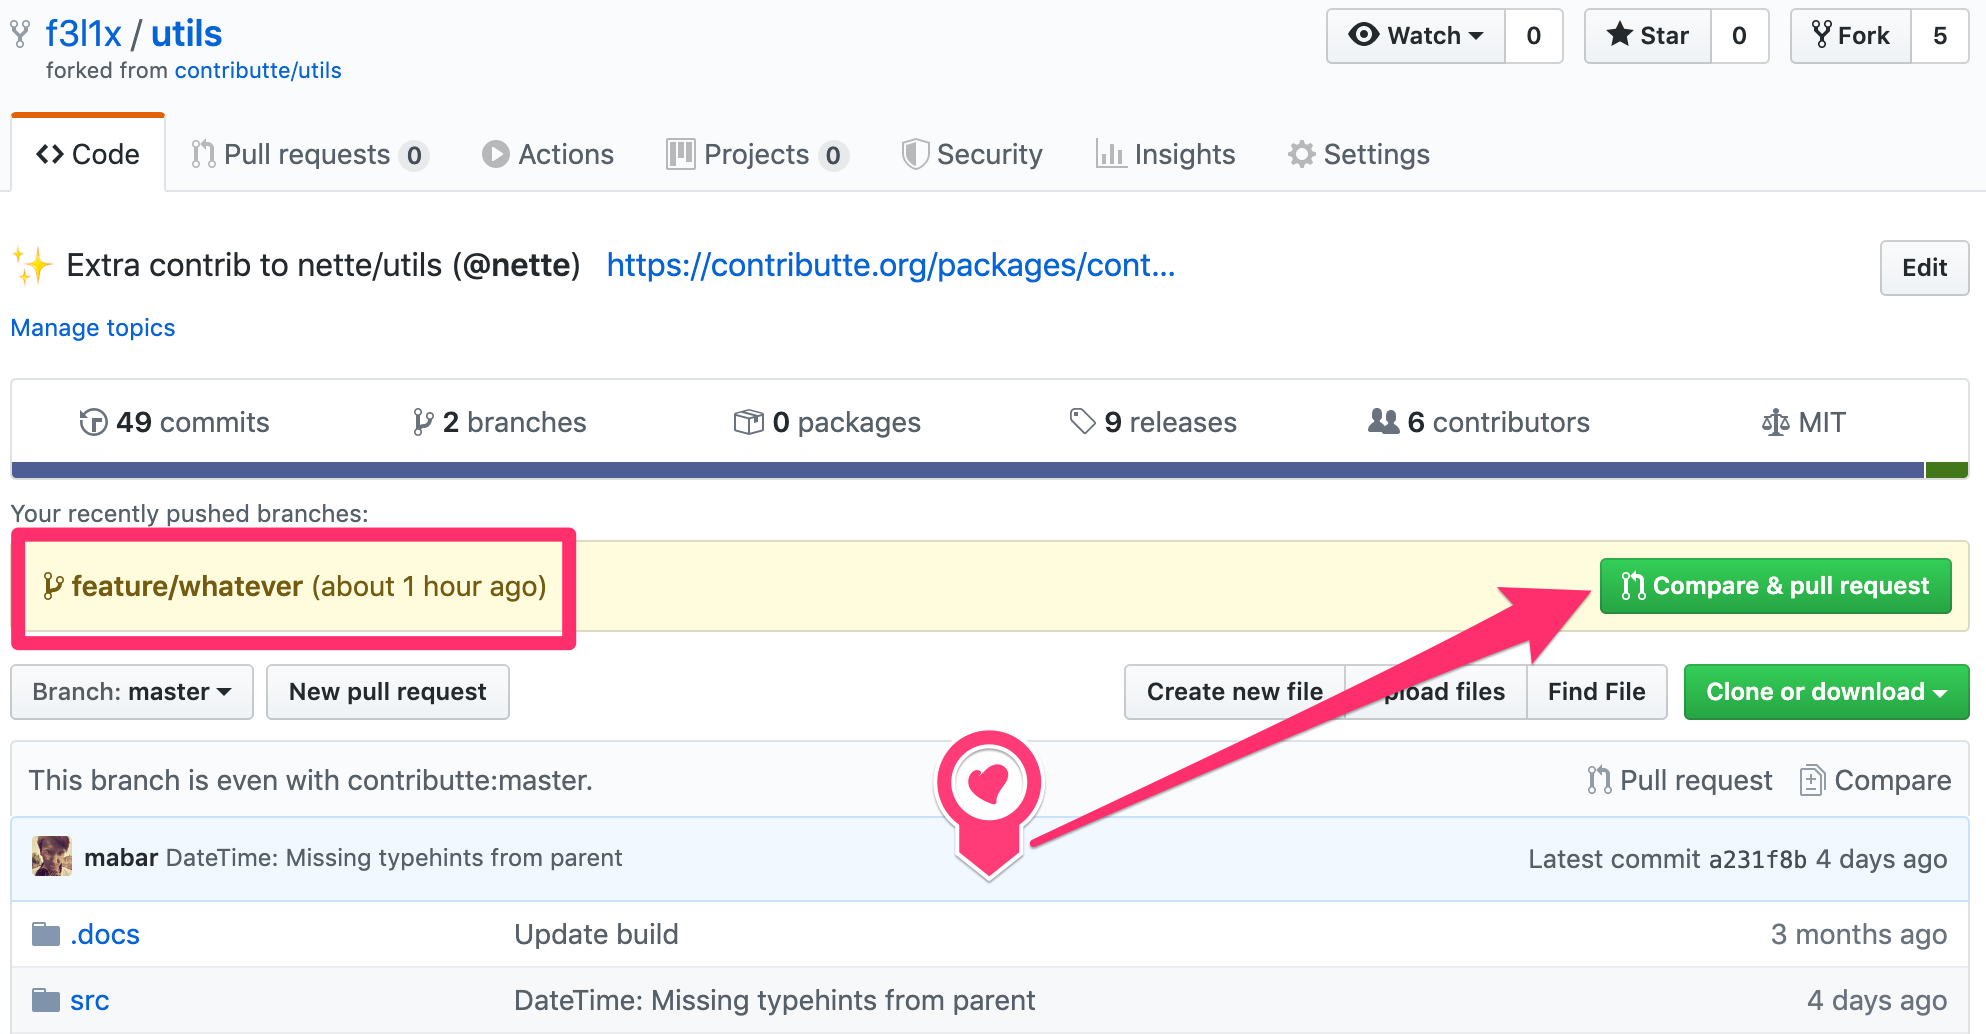This screenshot has height=1034, width=1986.
Task: Click Compare & pull request button
Action: tap(1775, 586)
